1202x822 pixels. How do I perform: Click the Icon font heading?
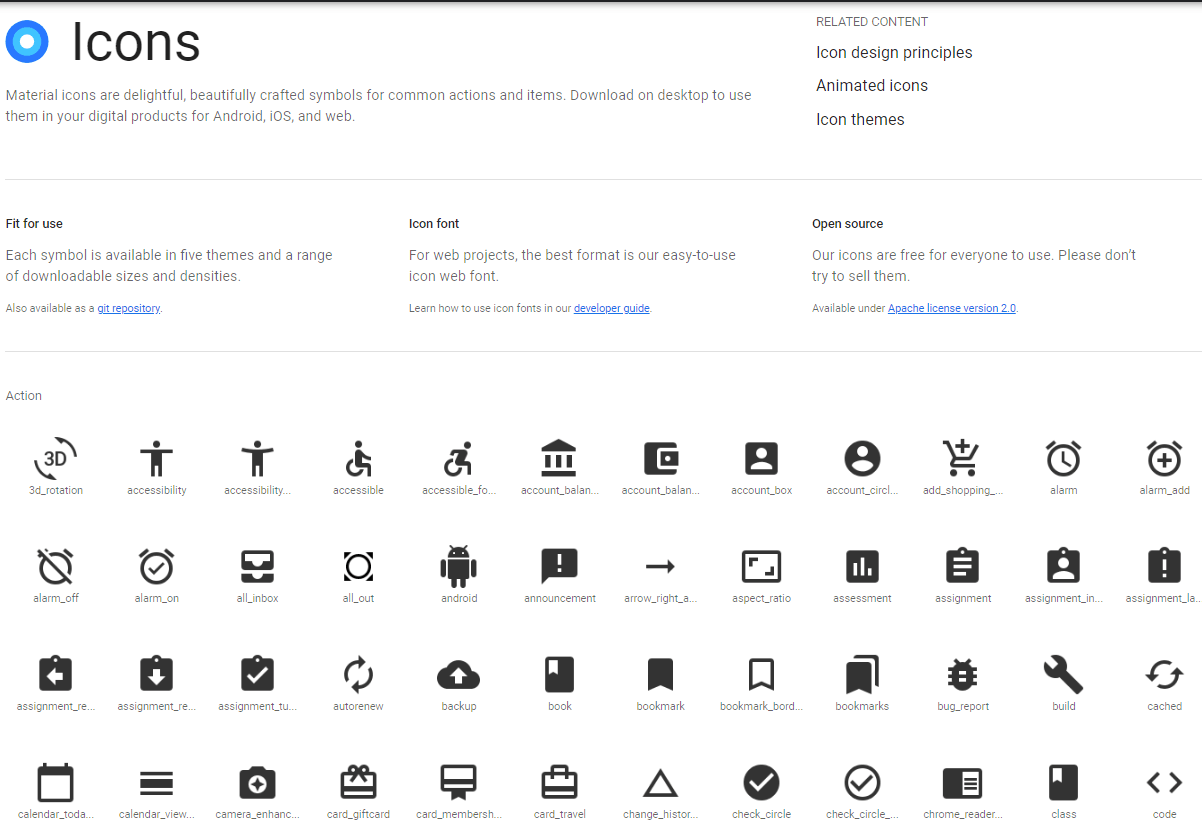434,223
